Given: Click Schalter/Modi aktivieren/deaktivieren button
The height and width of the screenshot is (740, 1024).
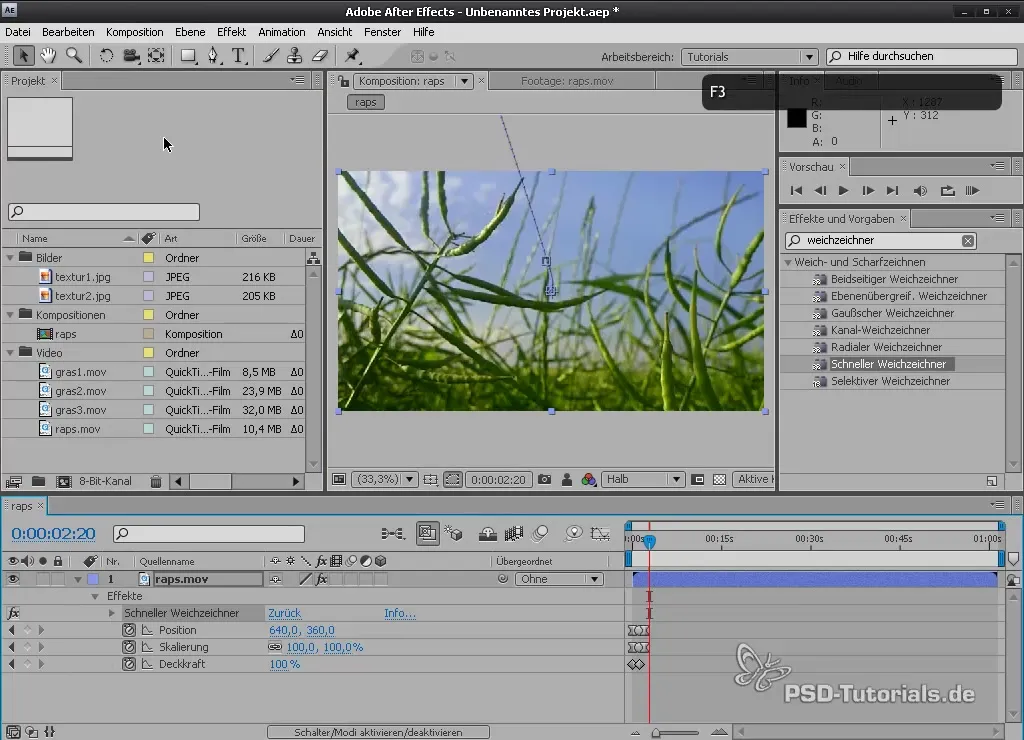Looking at the screenshot, I should (x=378, y=733).
